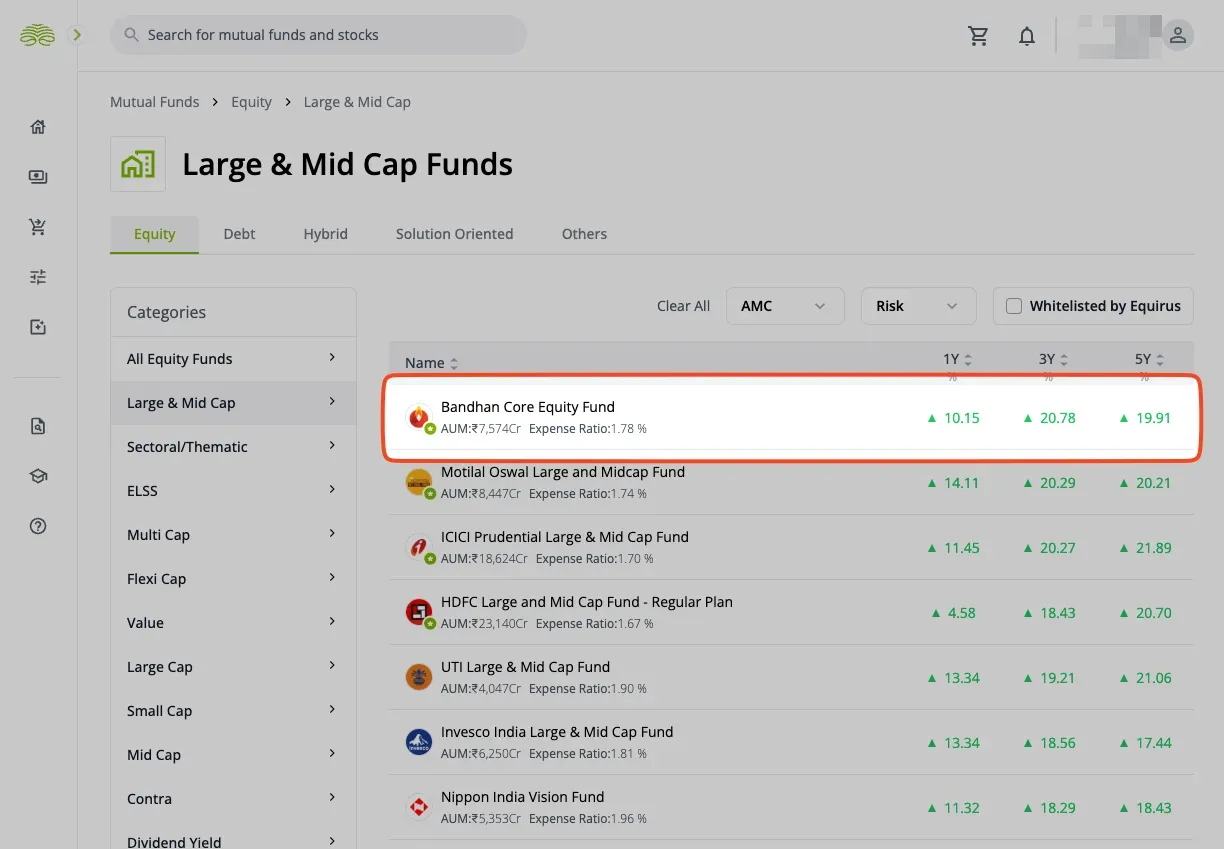Viewport: 1224px width, 849px height.
Task: Open the sidebar cart checkout icon
Action: (x=38, y=227)
